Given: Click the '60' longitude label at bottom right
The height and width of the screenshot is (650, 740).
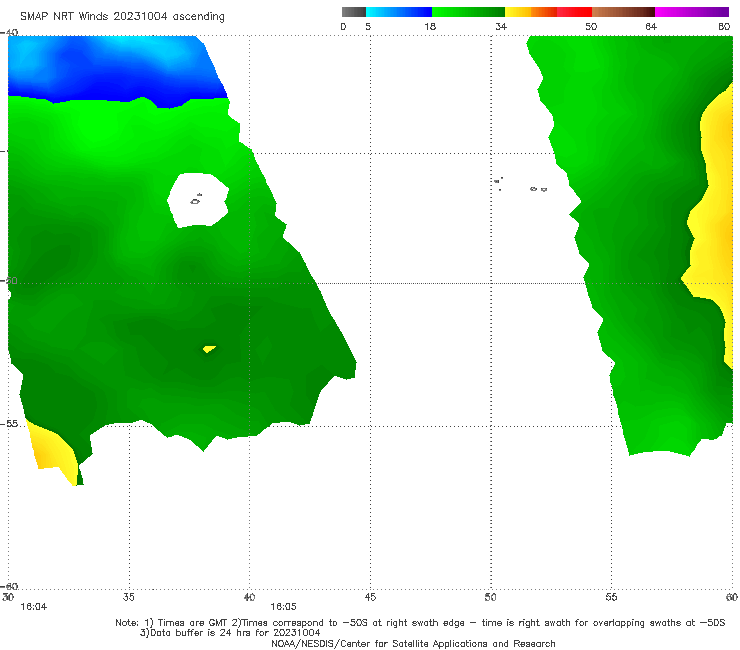Looking at the screenshot, I should click(x=732, y=597).
